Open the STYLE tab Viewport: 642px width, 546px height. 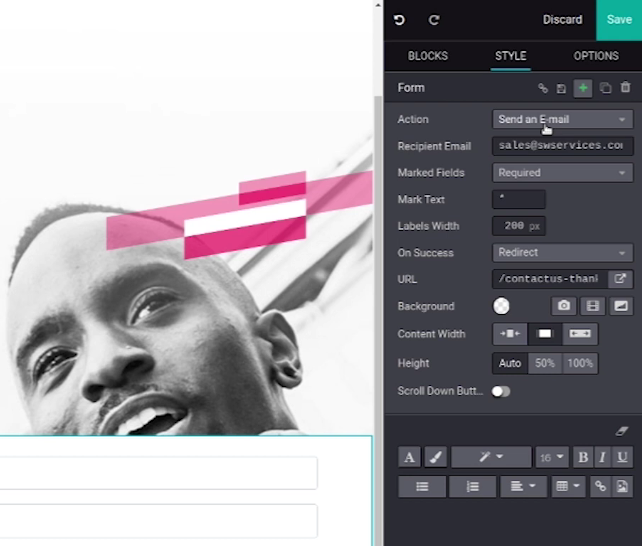(x=511, y=56)
